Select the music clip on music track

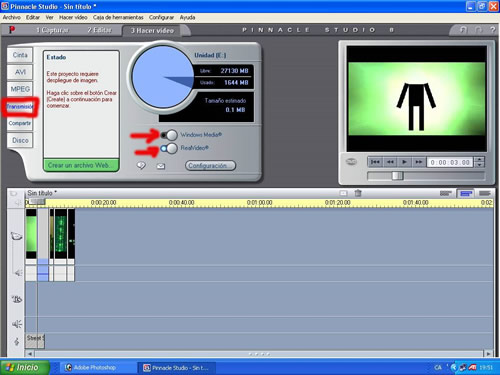click(35, 341)
